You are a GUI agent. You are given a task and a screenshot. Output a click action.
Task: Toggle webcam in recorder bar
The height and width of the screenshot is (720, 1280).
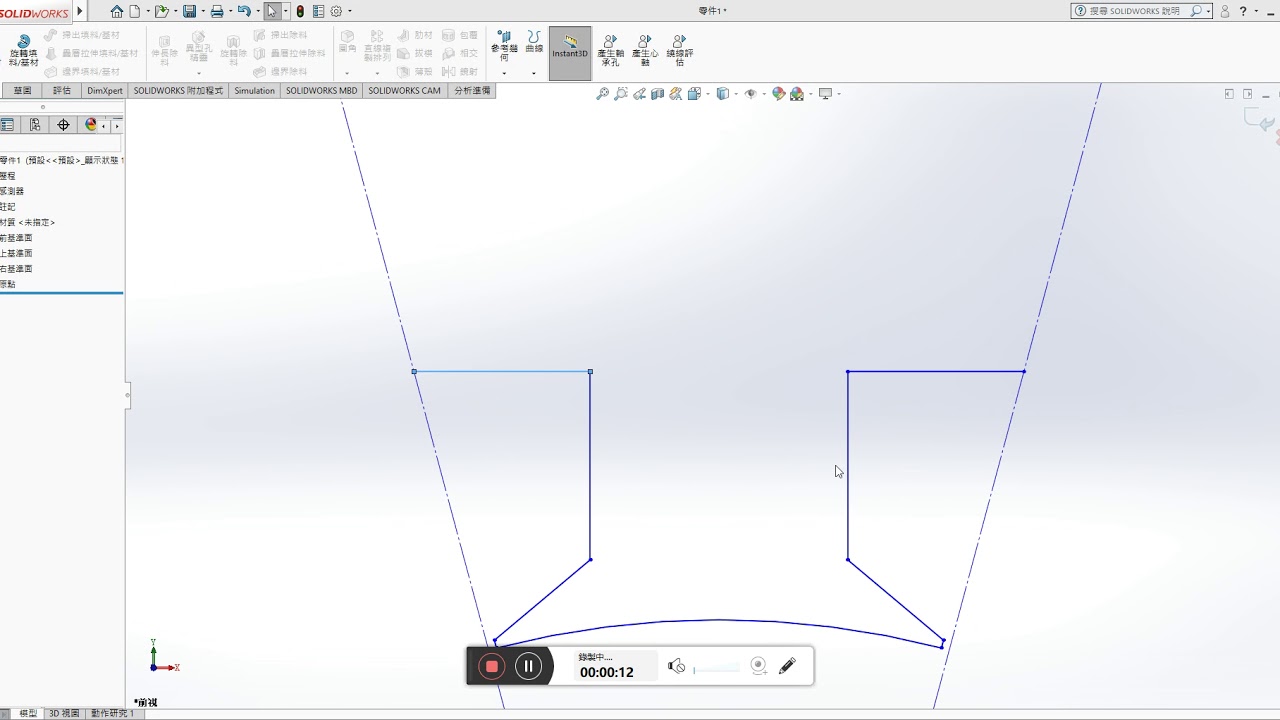759,666
